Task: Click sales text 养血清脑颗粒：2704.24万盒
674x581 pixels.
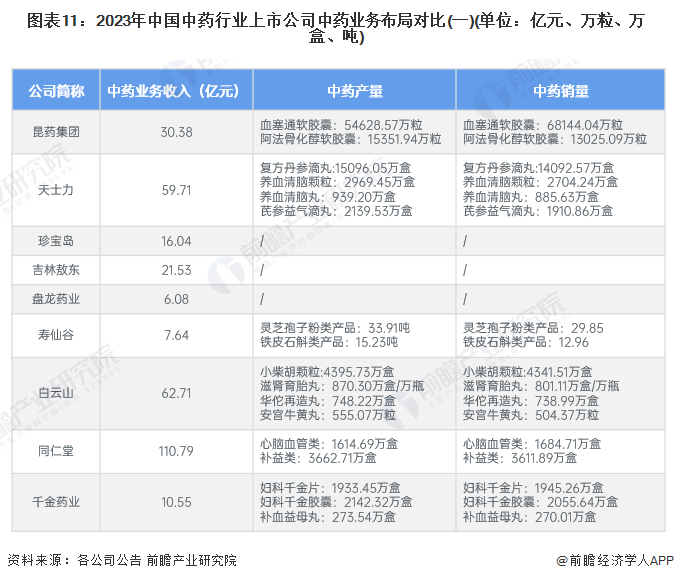Action: 540,182
